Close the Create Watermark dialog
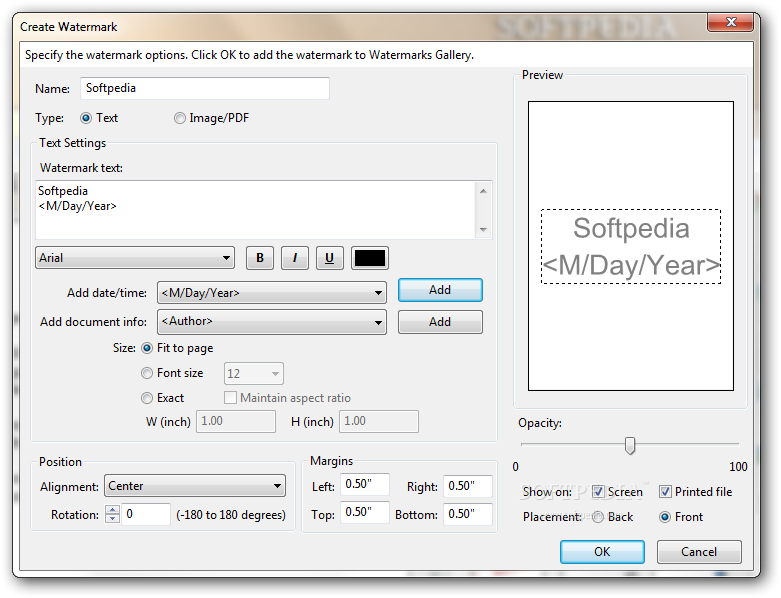 [x=731, y=22]
